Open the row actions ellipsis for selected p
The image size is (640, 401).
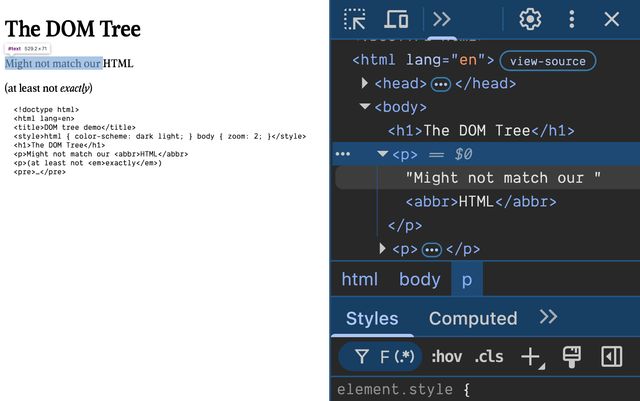(x=342, y=154)
